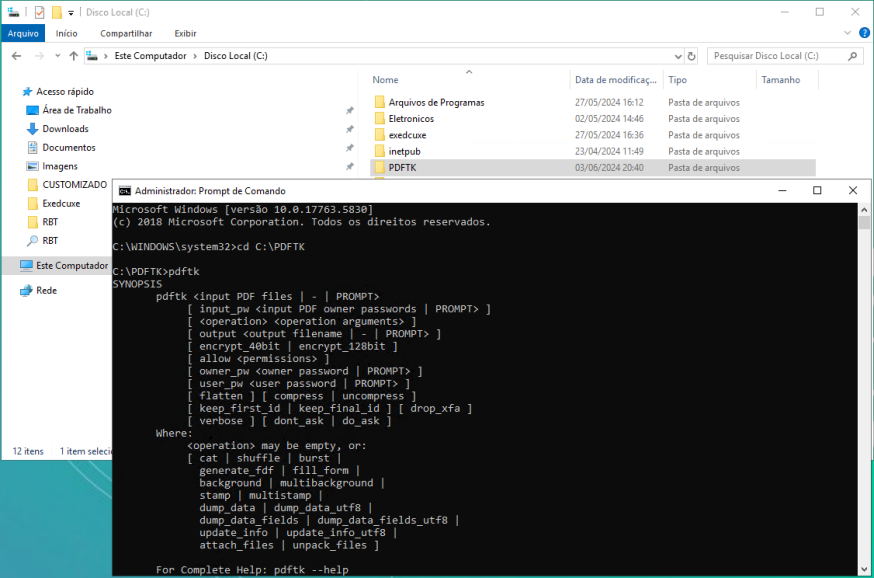Screen dimensions: 874x578
Task: Open the Customize Quick Access Toolbar dropdown
Action: (x=71, y=13)
